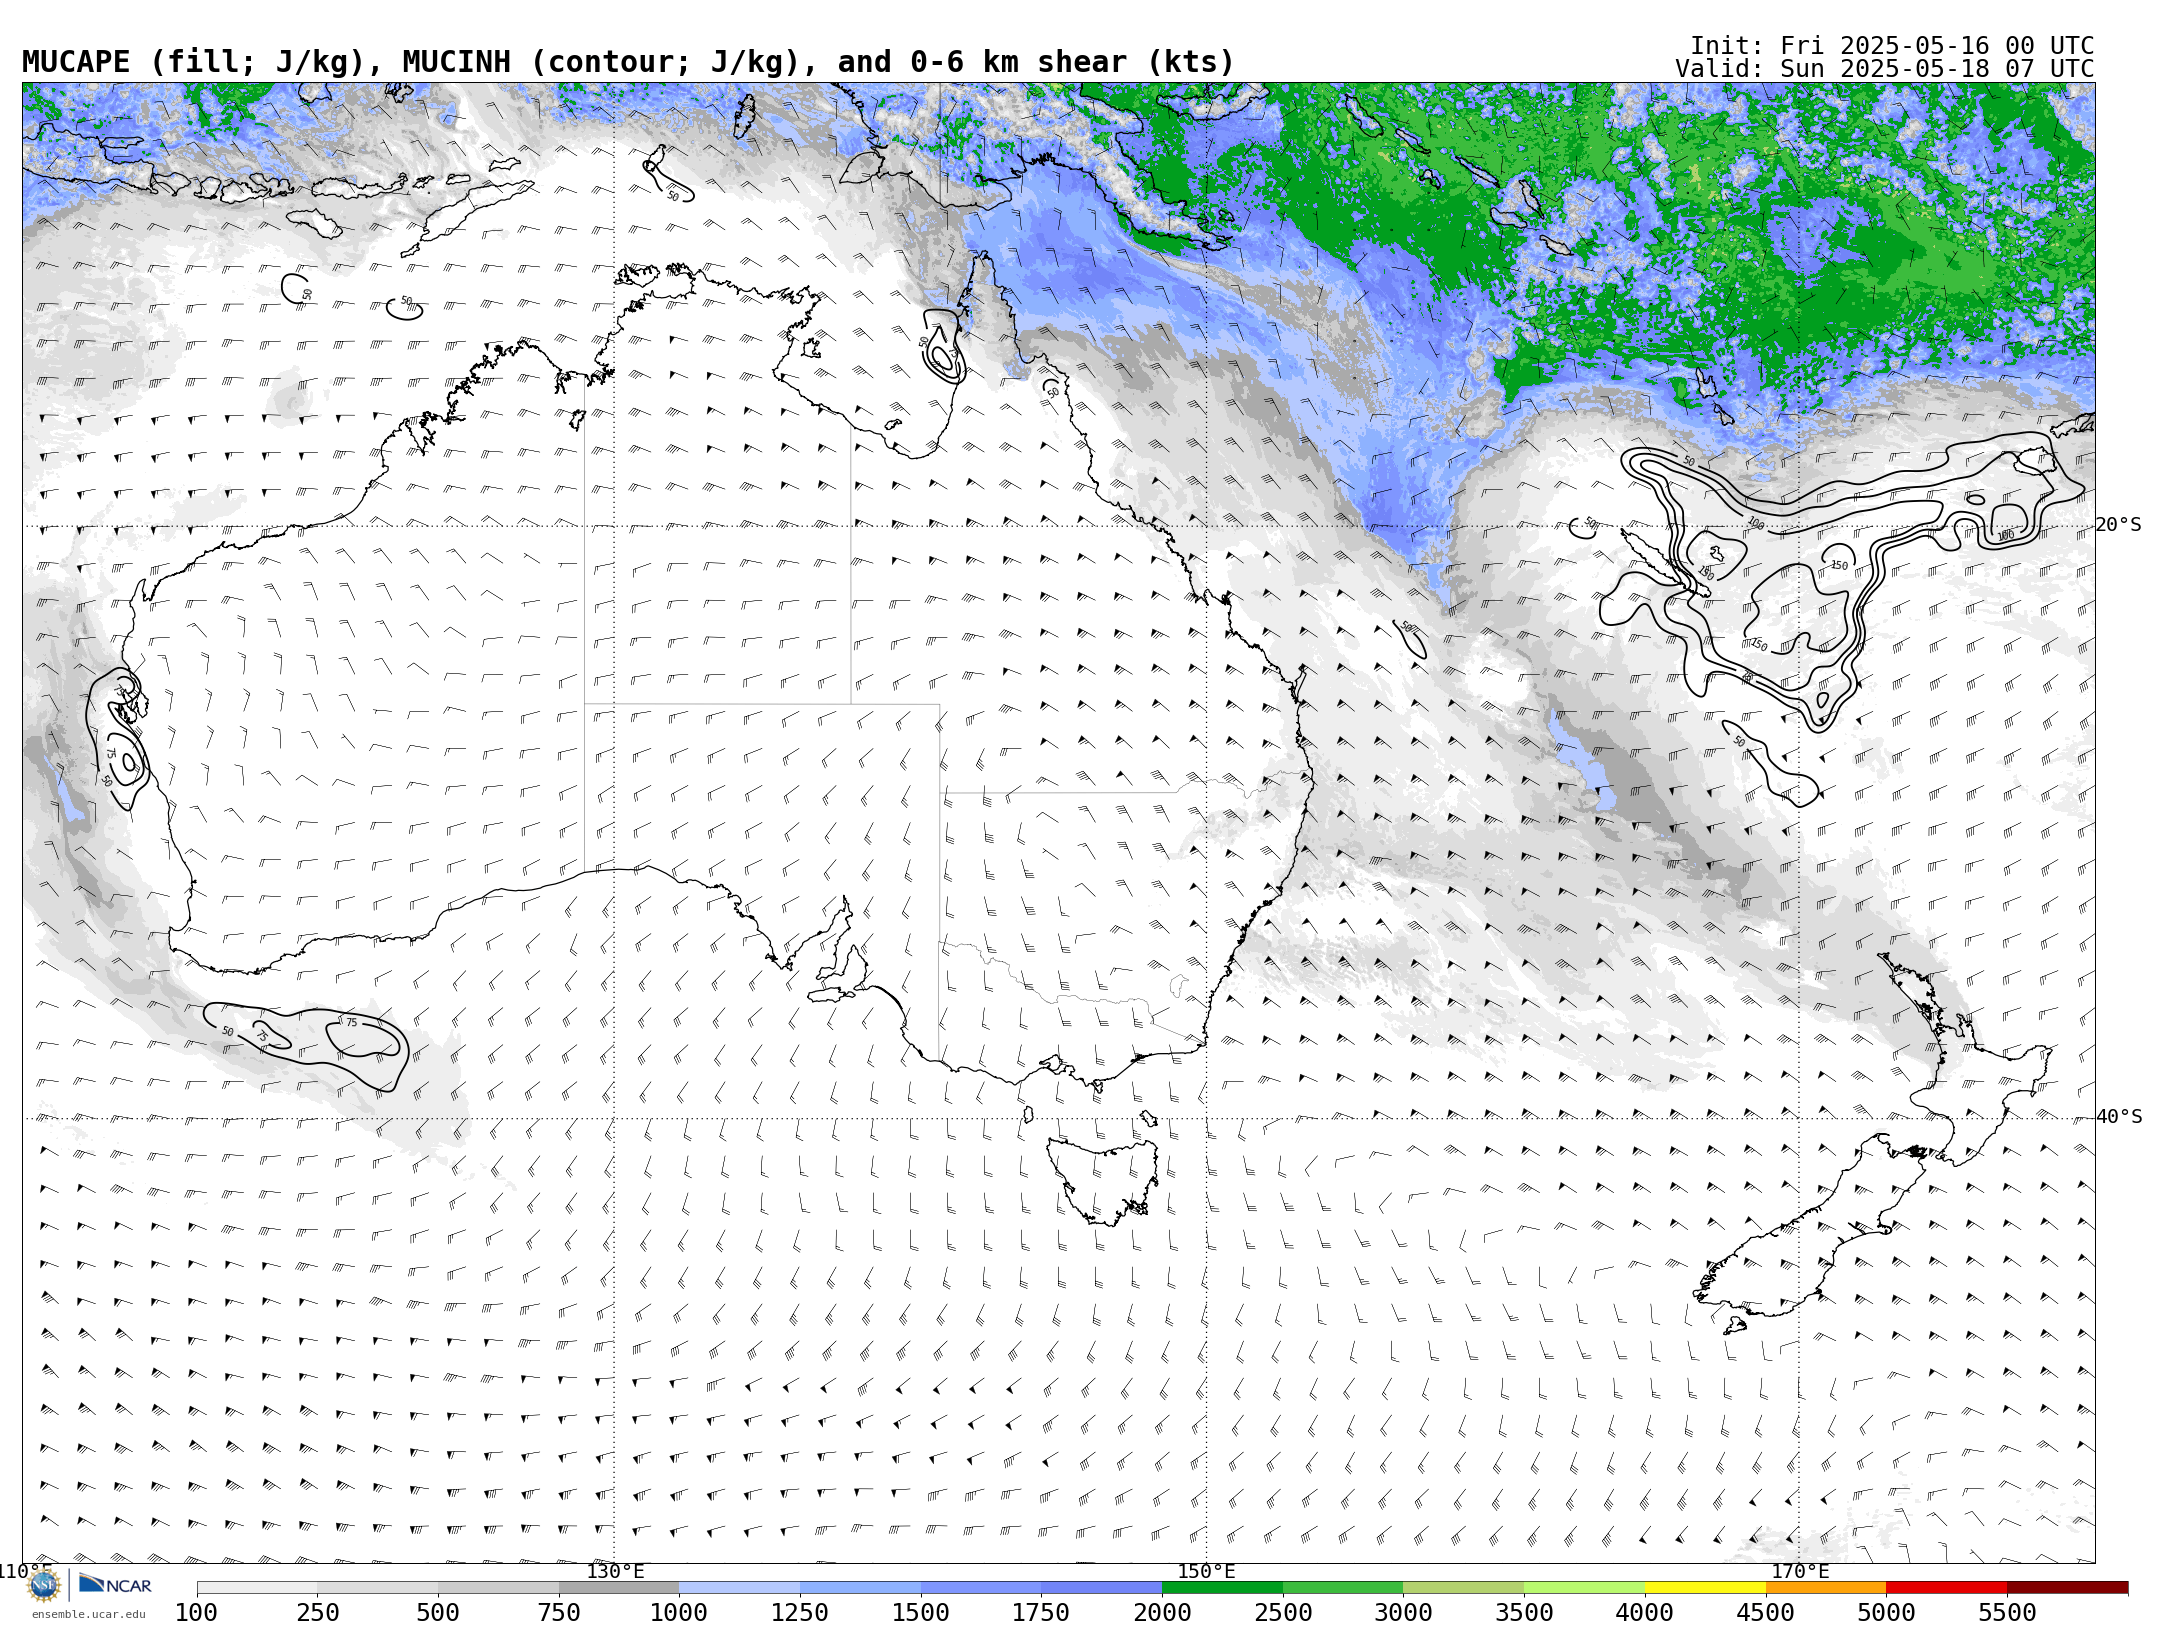2160x1626 pixels.
Task: Click the 130°E longitude label
Action: [615, 1572]
